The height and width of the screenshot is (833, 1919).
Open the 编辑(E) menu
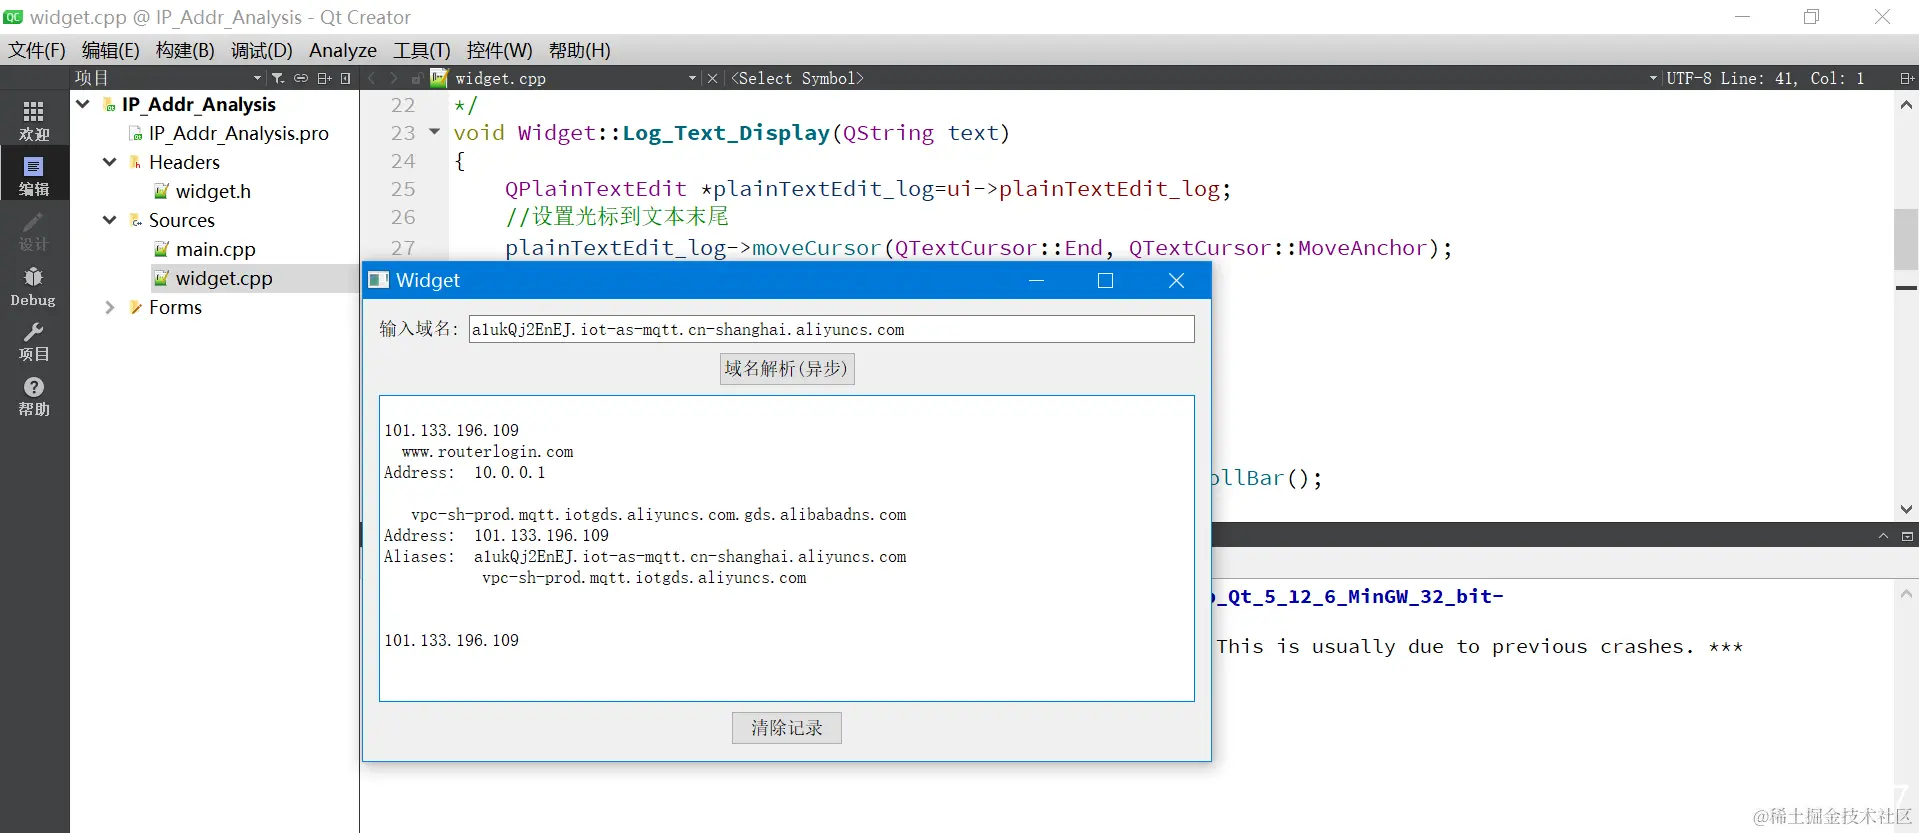click(110, 50)
